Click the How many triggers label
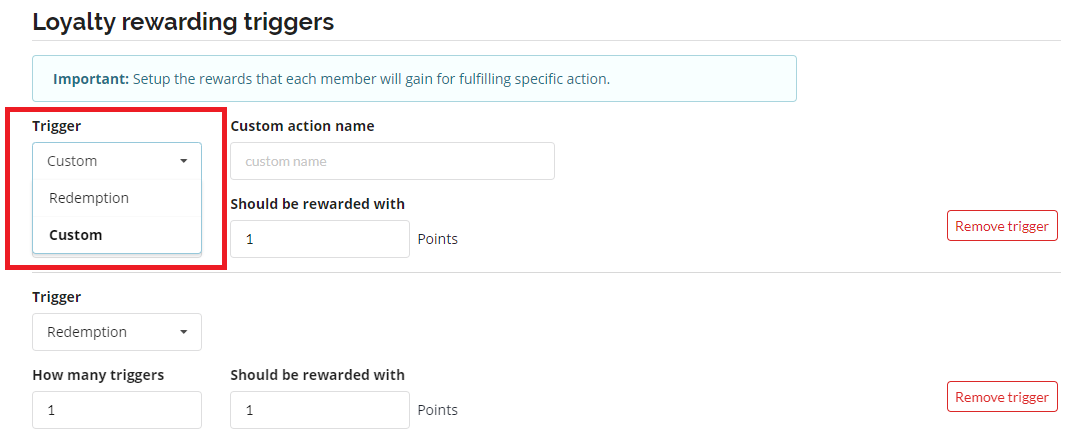This screenshot has width=1089, height=443. point(98,375)
